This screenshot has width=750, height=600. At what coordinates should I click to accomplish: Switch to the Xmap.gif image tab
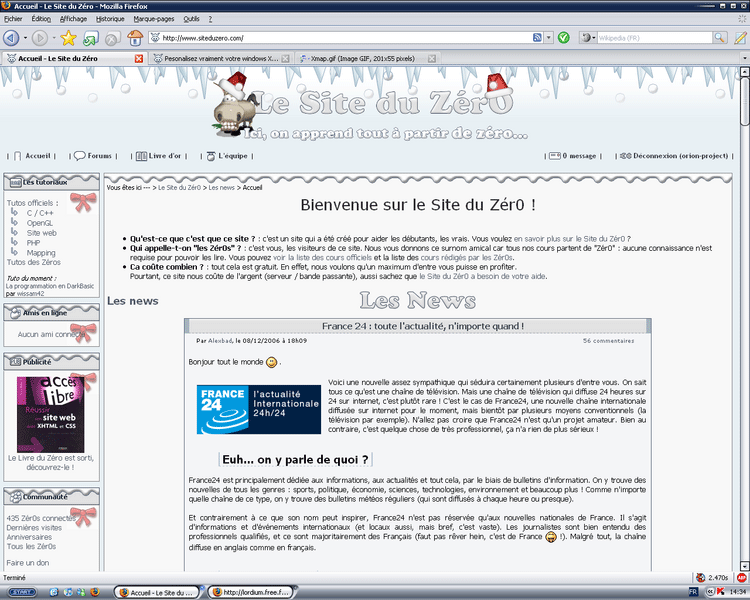362,58
